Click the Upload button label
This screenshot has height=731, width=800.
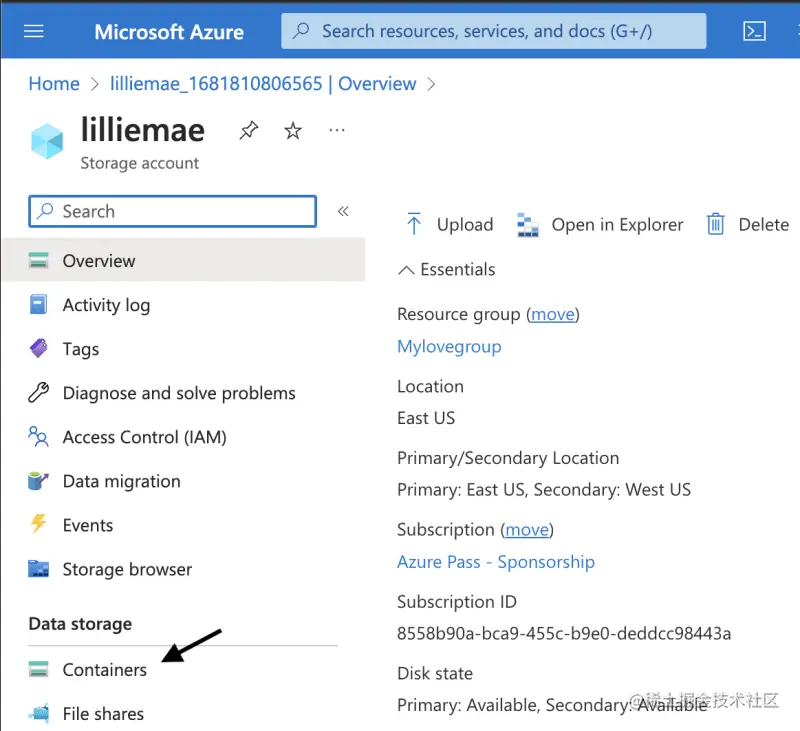tap(465, 224)
